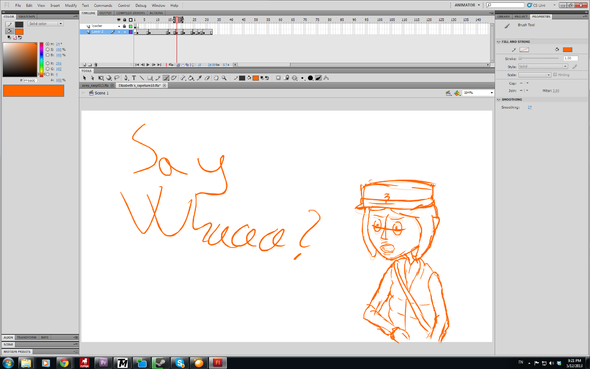The width and height of the screenshot is (590, 369).
Task: Select the Zoom magnifier tool
Action: tap(224, 78)
